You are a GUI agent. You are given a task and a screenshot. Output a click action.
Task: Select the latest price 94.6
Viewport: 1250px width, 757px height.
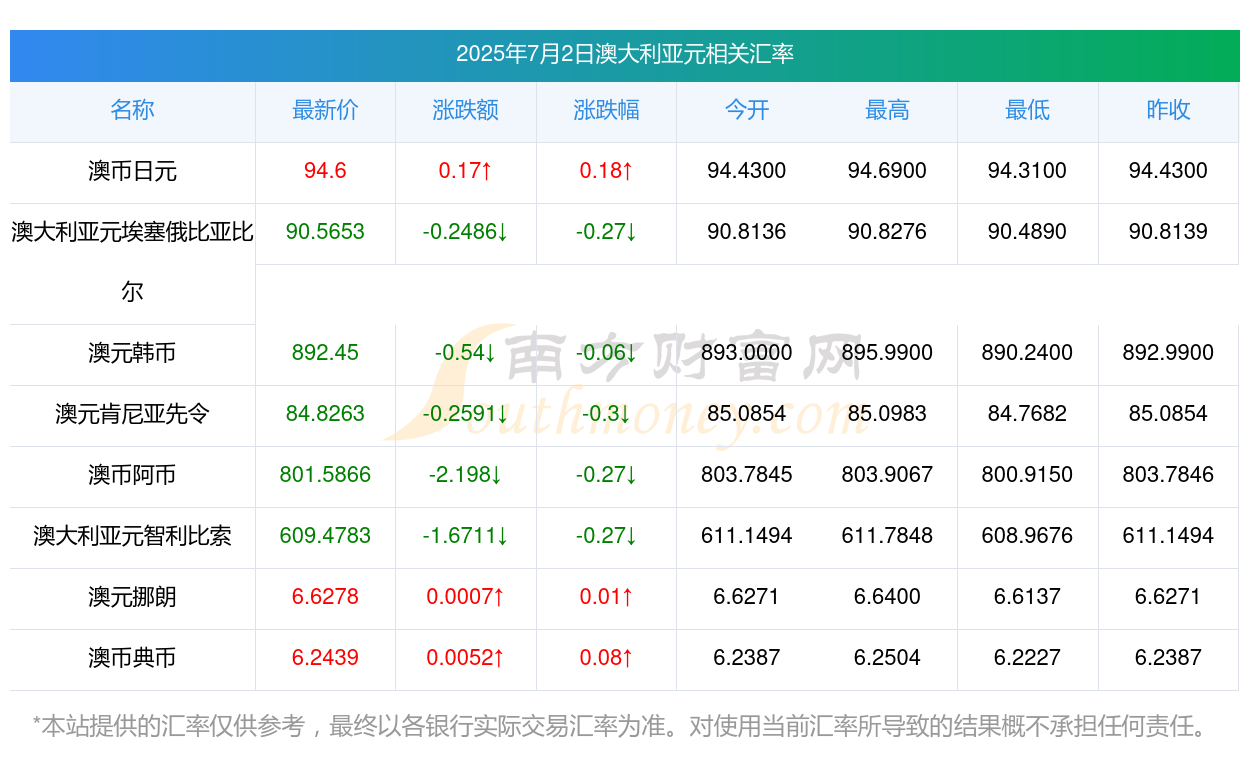point(325,171)
